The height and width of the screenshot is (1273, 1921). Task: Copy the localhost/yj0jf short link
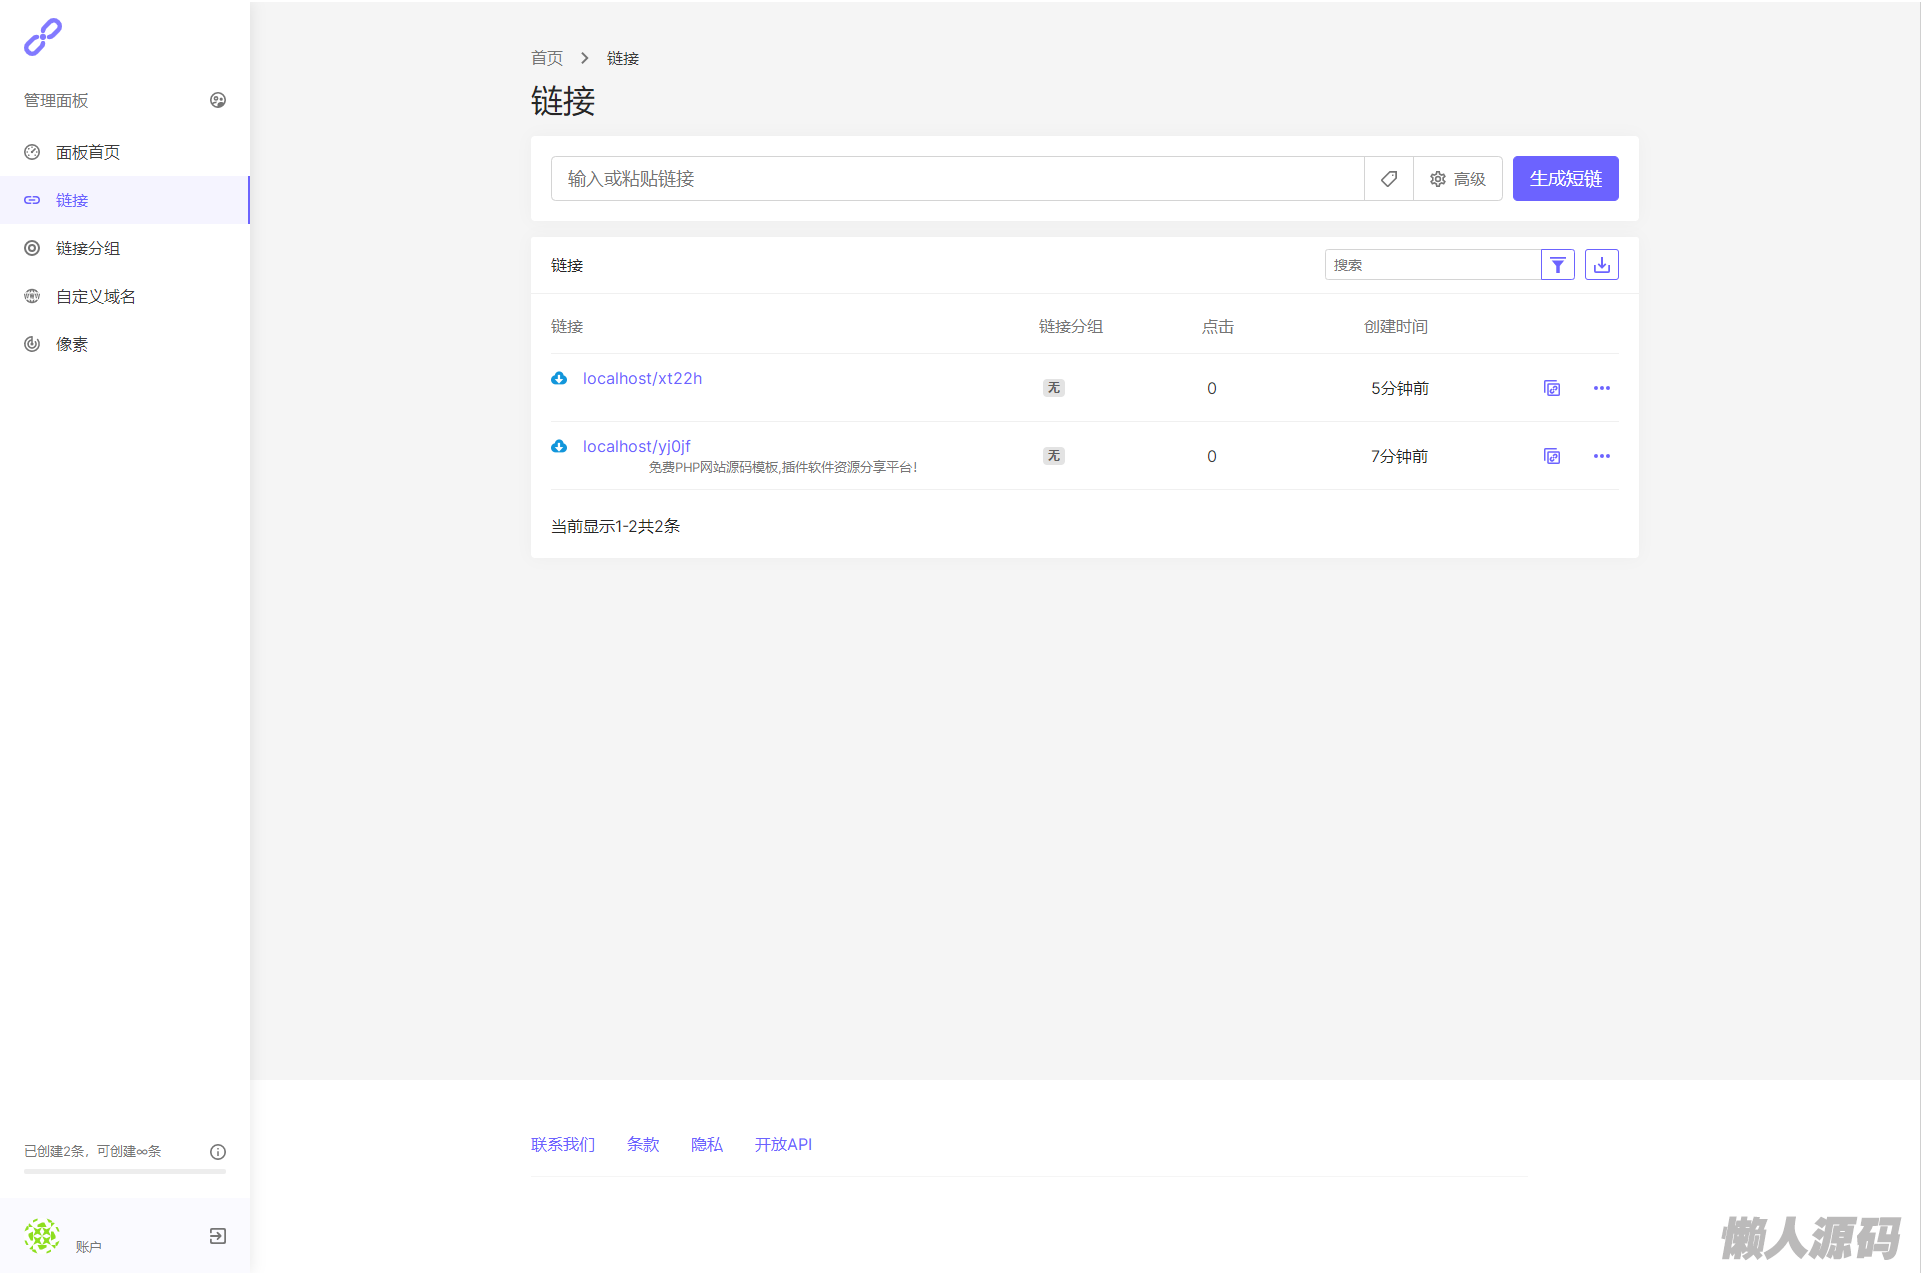coord(1551,456)
